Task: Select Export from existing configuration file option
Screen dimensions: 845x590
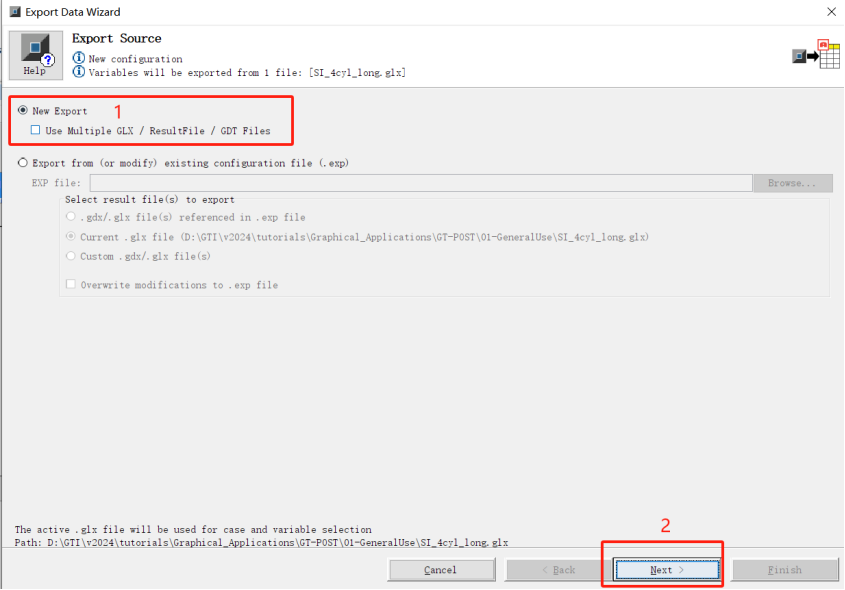Action: (23, 162)
